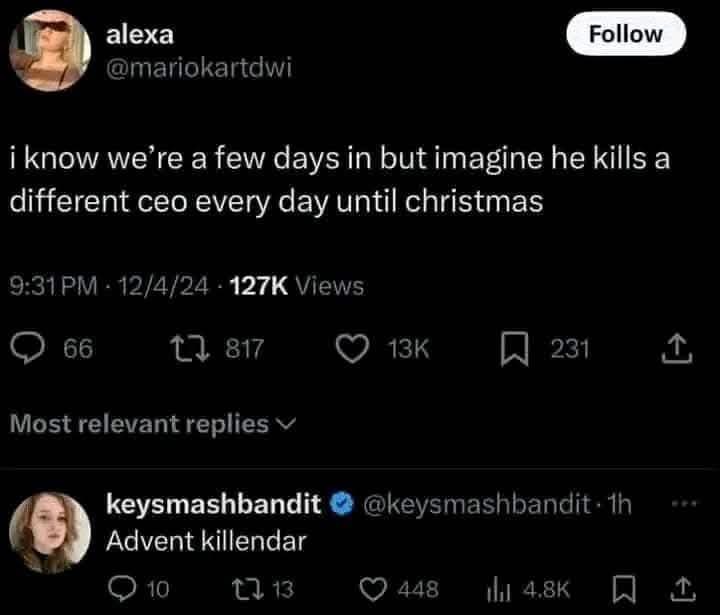Reply to keysmashbandit's comment with 10 replies
720x615 pixels.
coord(123,589)
